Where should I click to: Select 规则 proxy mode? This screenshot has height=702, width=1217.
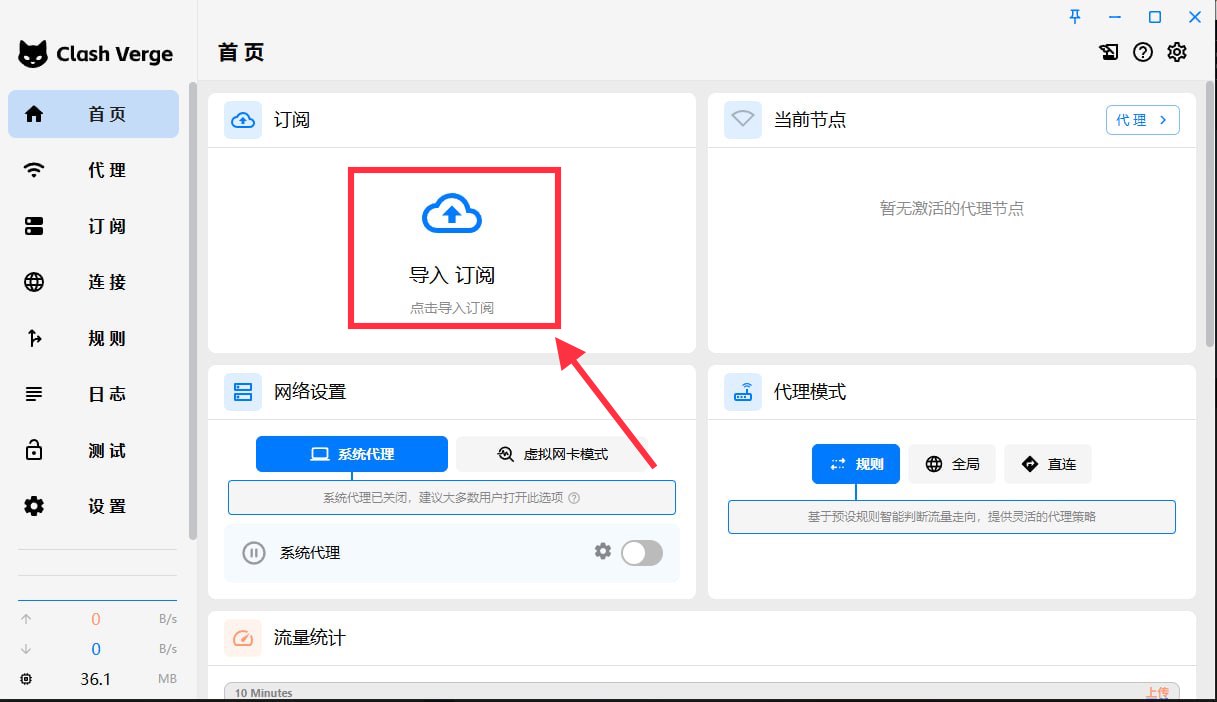(x=856, y=464)
